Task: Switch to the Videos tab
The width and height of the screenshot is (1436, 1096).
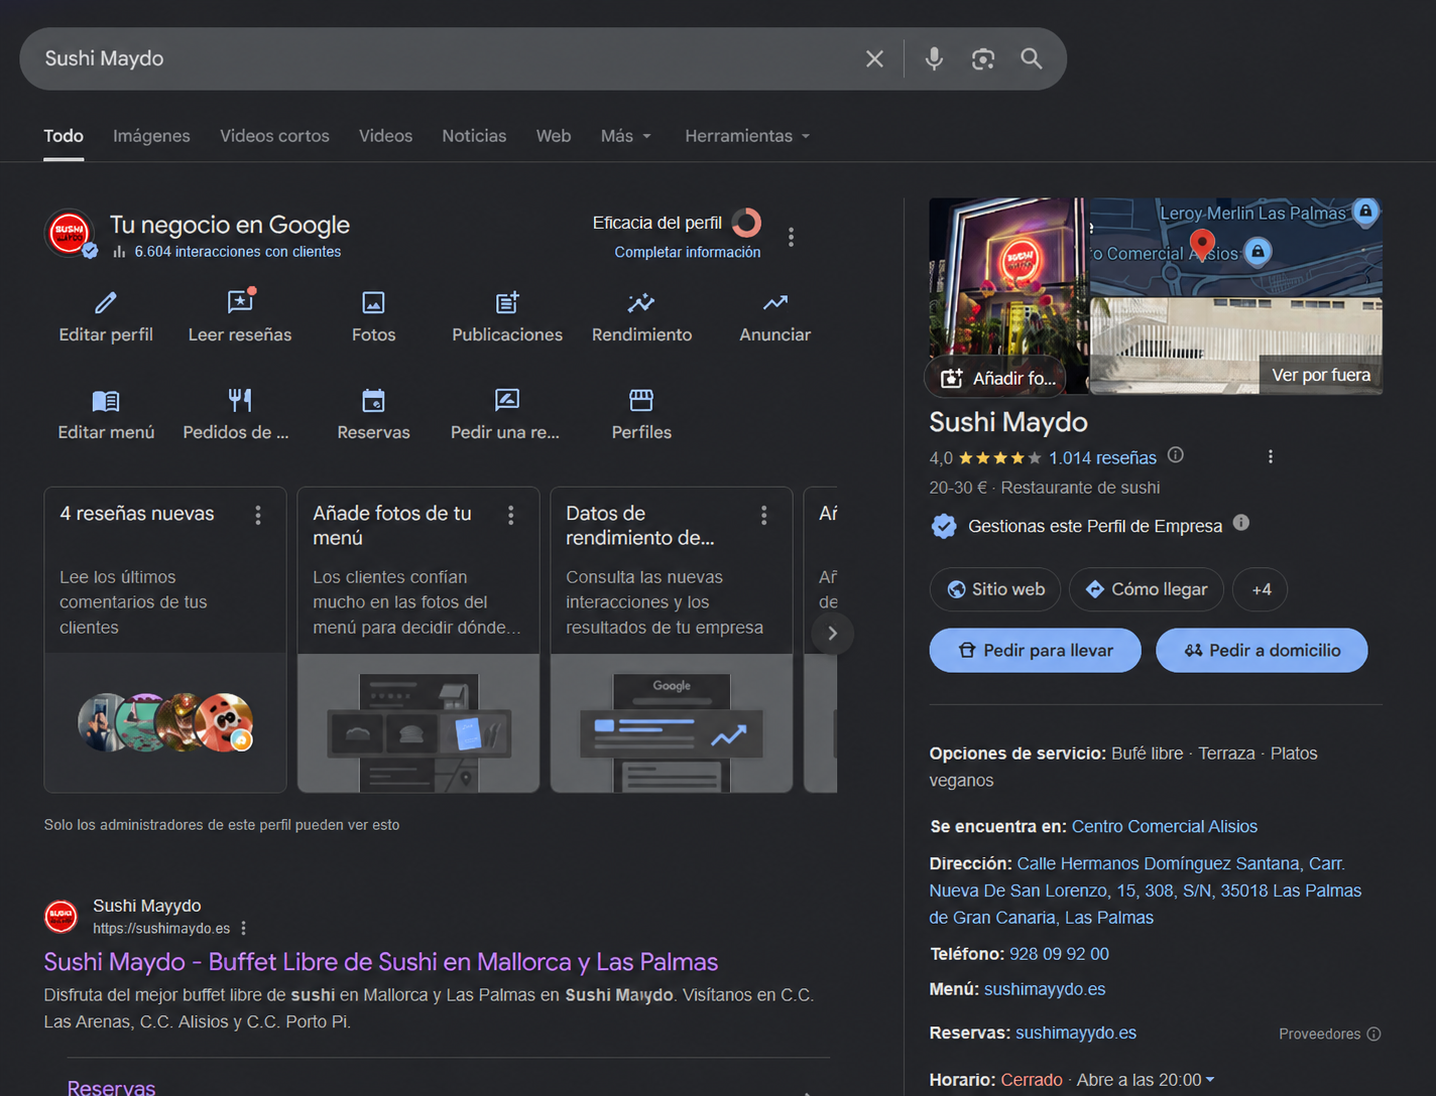Action: click(x=385, y=136)
